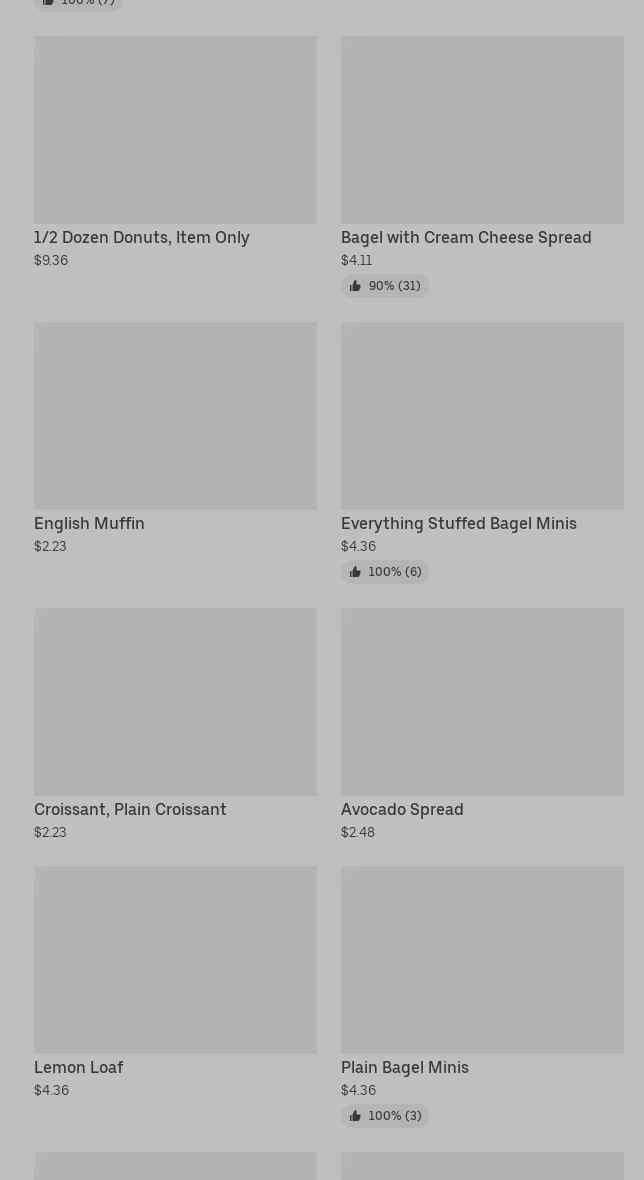Open the Bagel with Cream Cheese Spread image
Screen dimensions: 644x1180
pos(482,130)
